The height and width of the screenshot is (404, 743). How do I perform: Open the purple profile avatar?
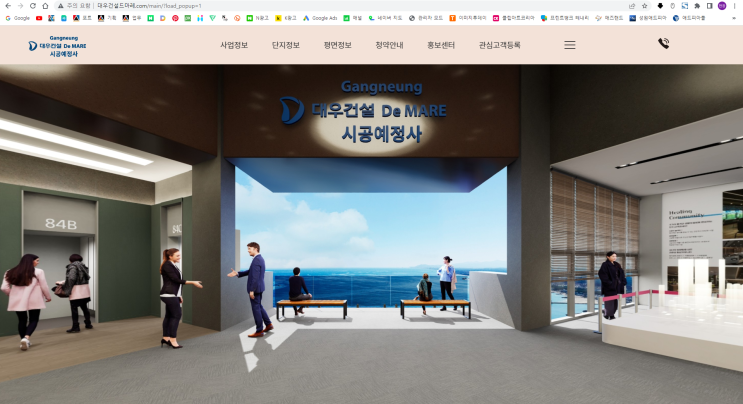722,6
